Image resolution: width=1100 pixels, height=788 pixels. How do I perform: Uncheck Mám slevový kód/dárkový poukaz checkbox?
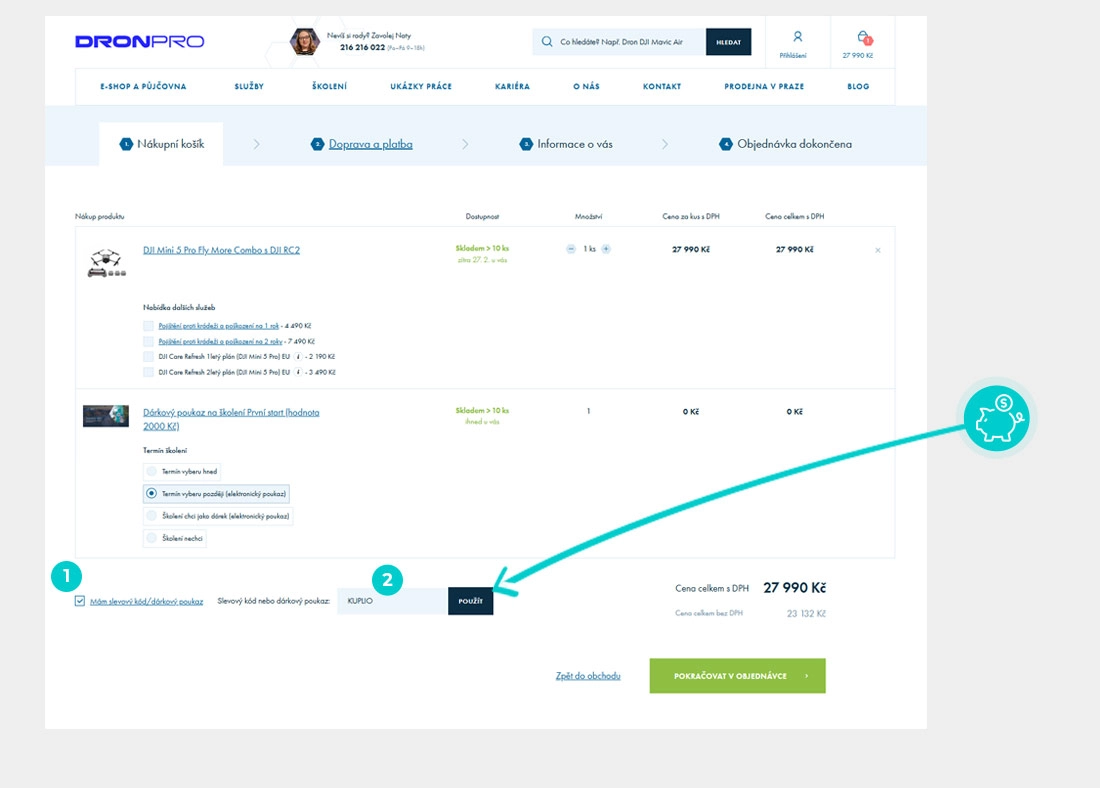(x=80, y=601)
